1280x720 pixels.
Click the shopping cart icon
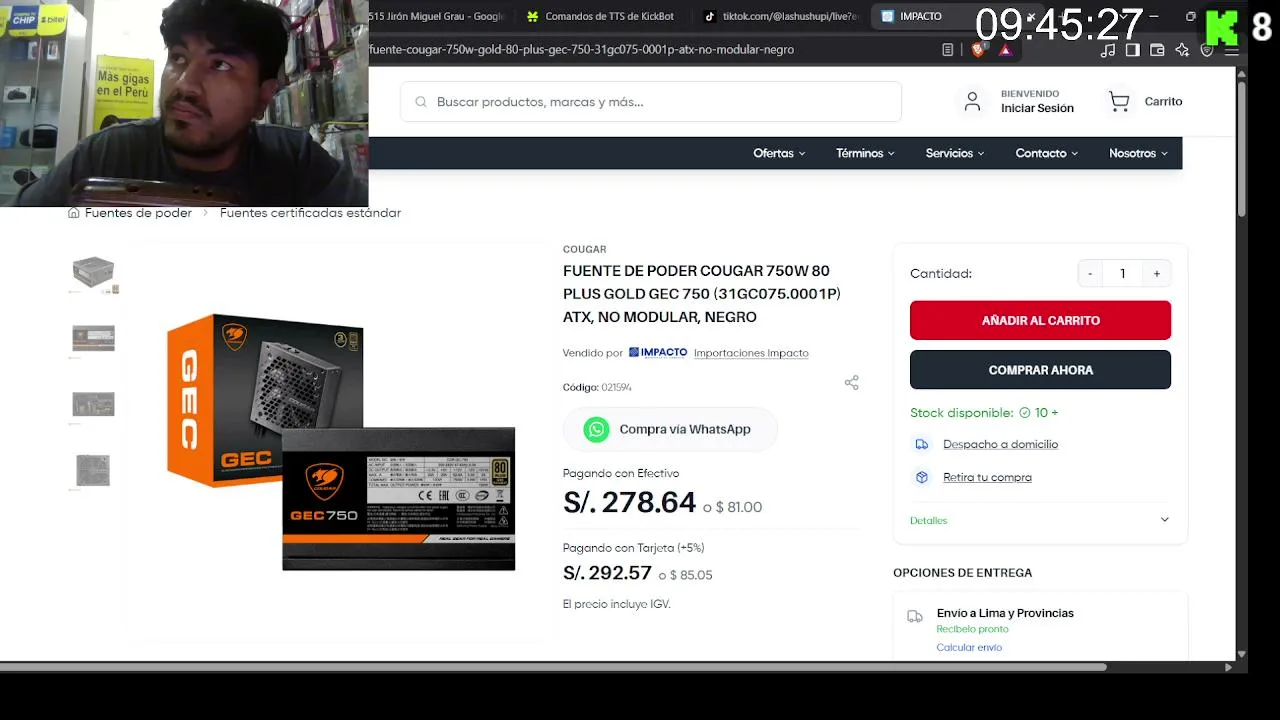click(1119, 101)
